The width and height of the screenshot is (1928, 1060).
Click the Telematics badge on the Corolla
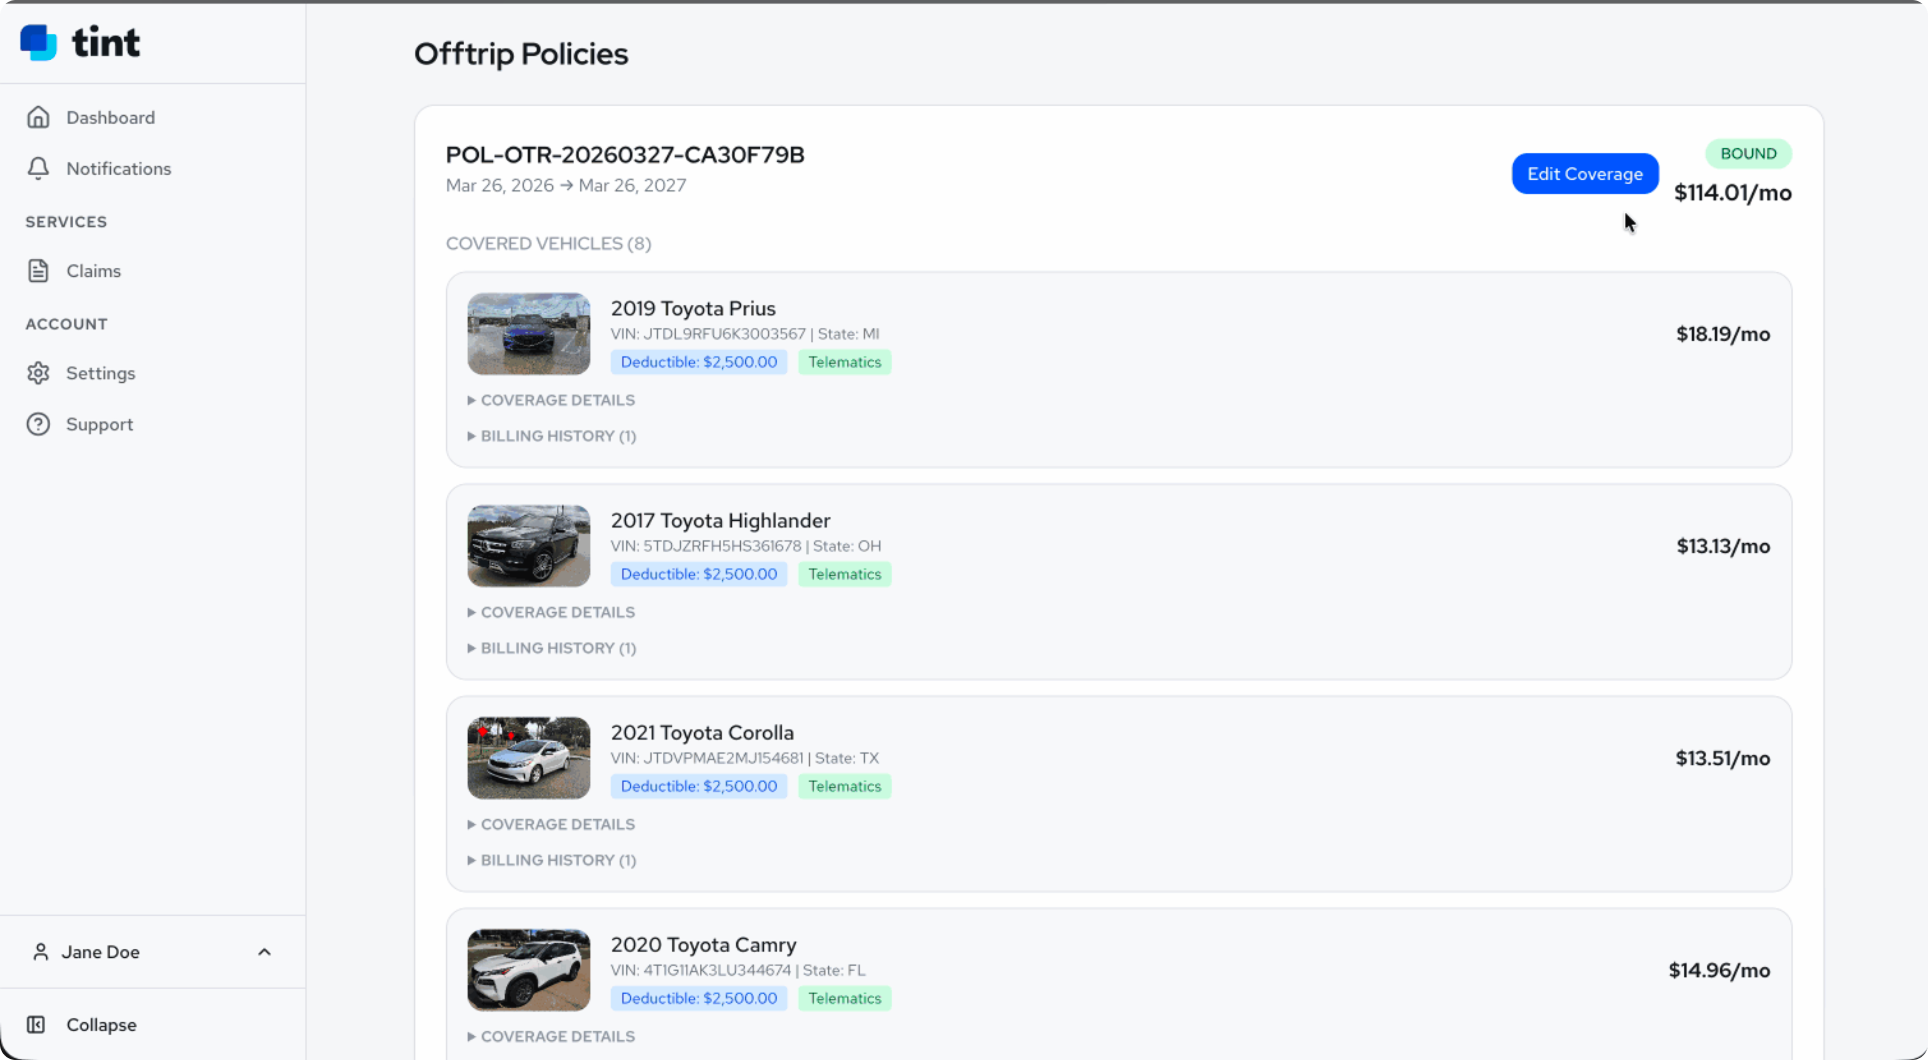pos(844,786)
